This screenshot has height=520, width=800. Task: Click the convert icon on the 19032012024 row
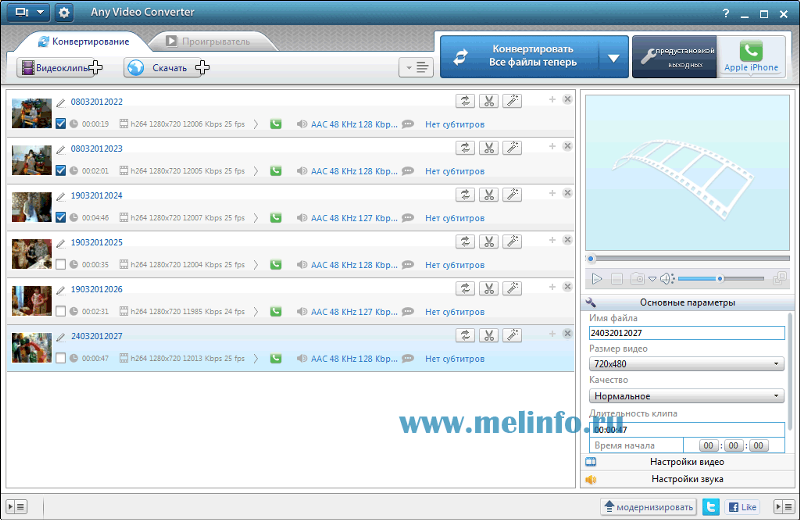pyautogui.click(x=466, y=194)
